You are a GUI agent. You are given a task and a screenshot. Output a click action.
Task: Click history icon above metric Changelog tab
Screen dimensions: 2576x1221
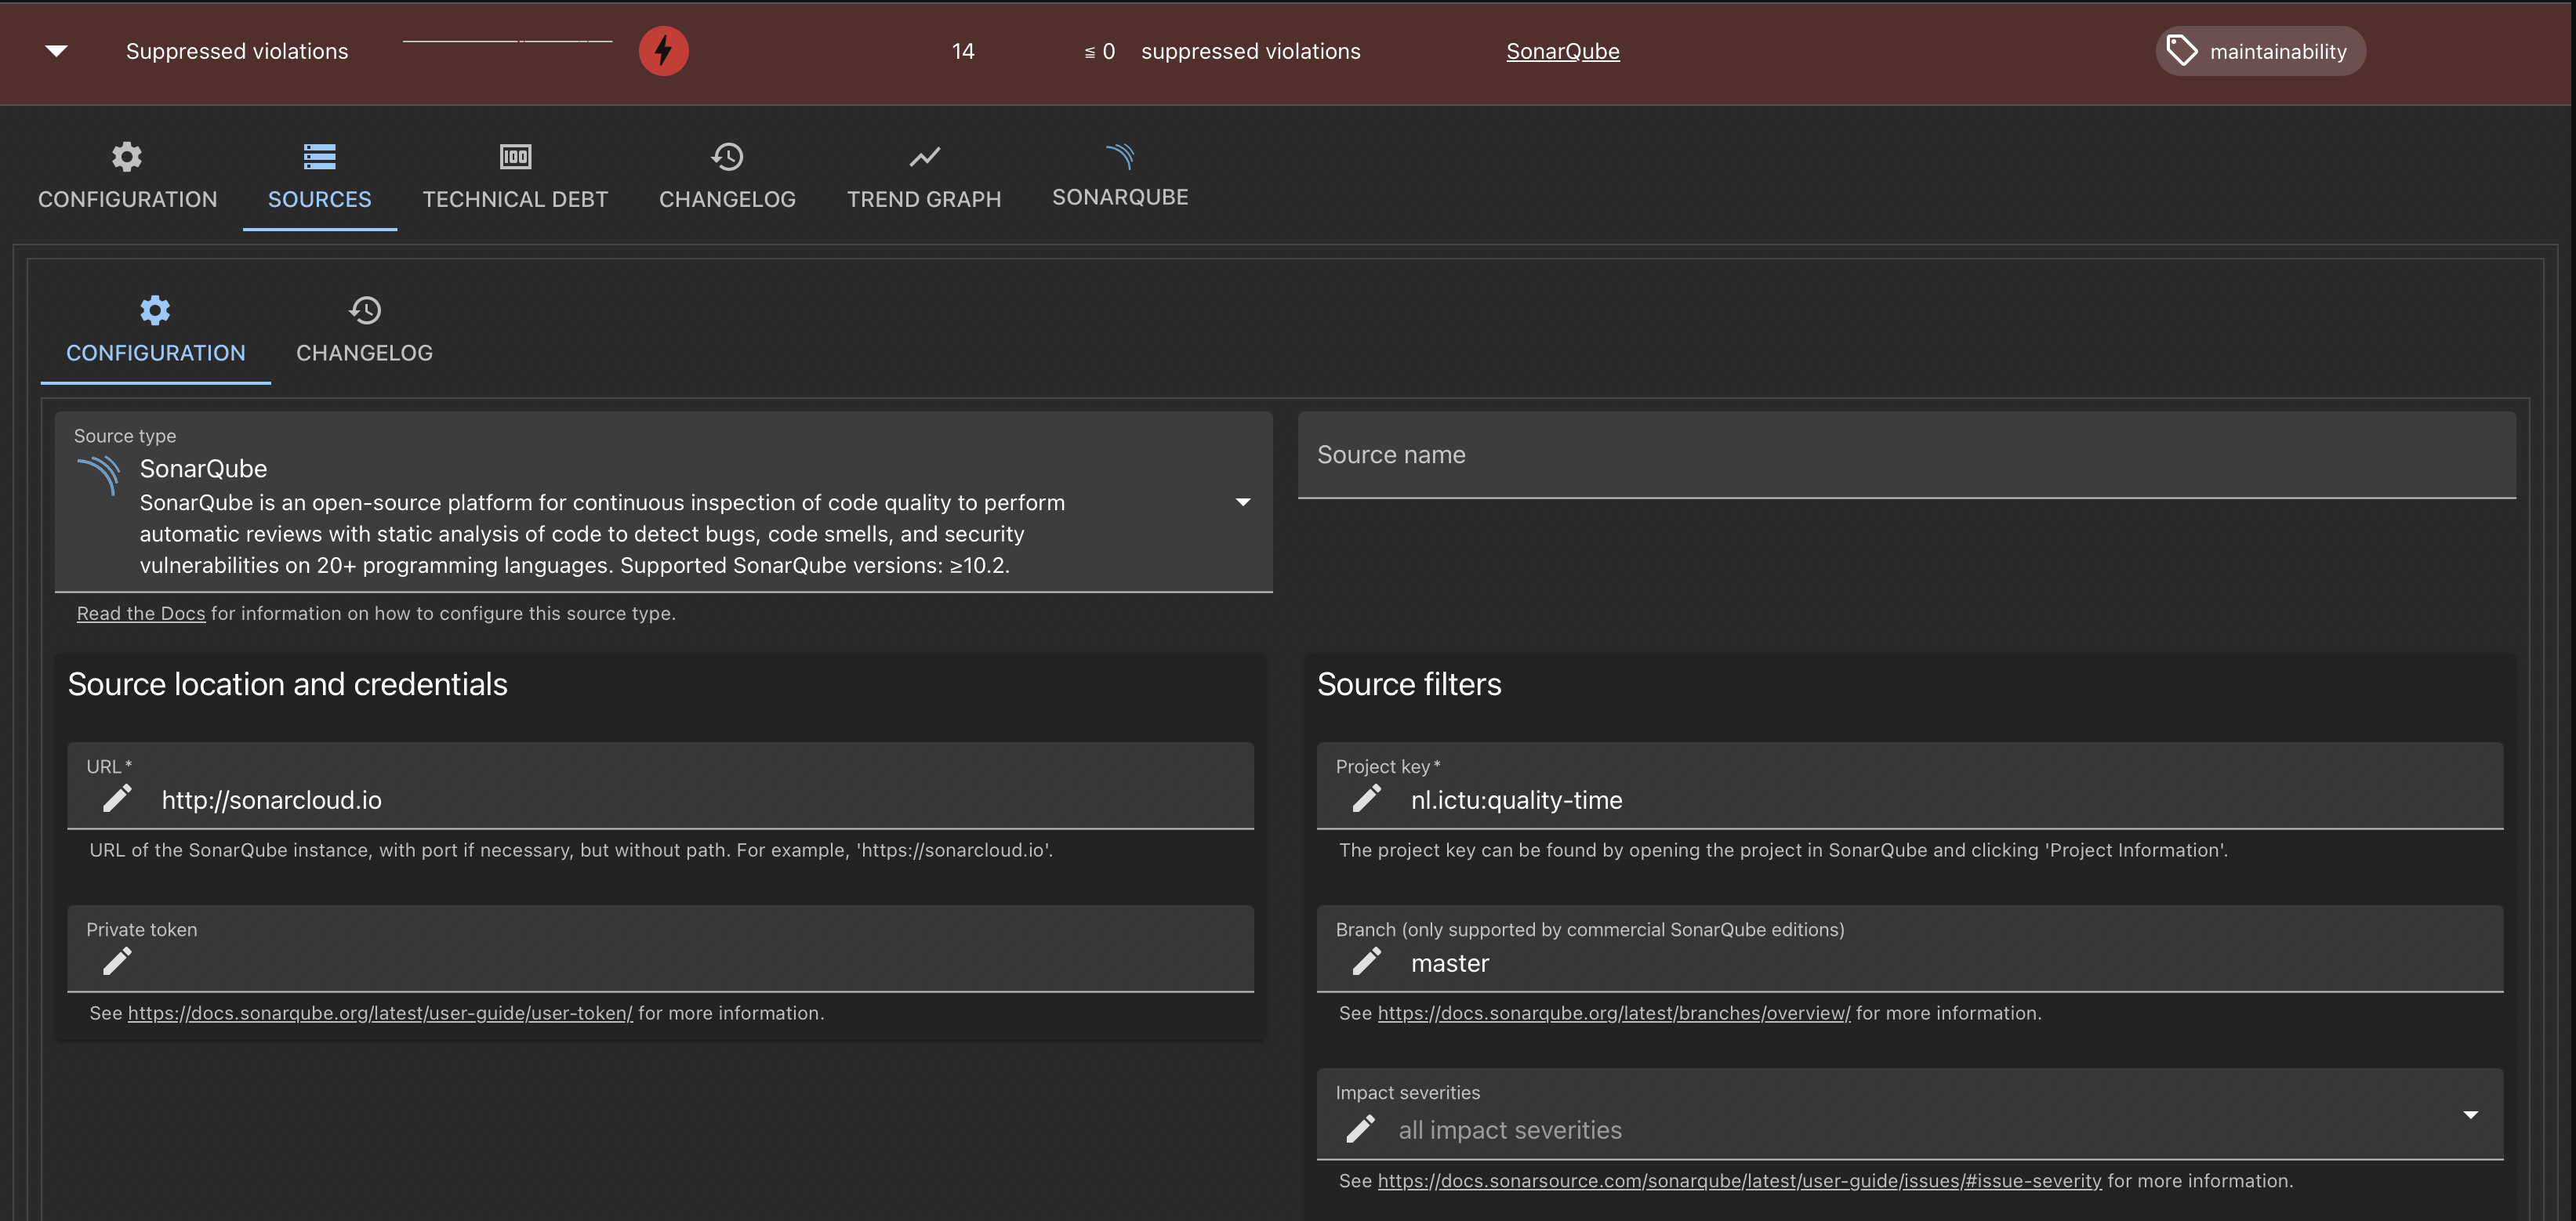pyautogui.click(x=727, y=156)
